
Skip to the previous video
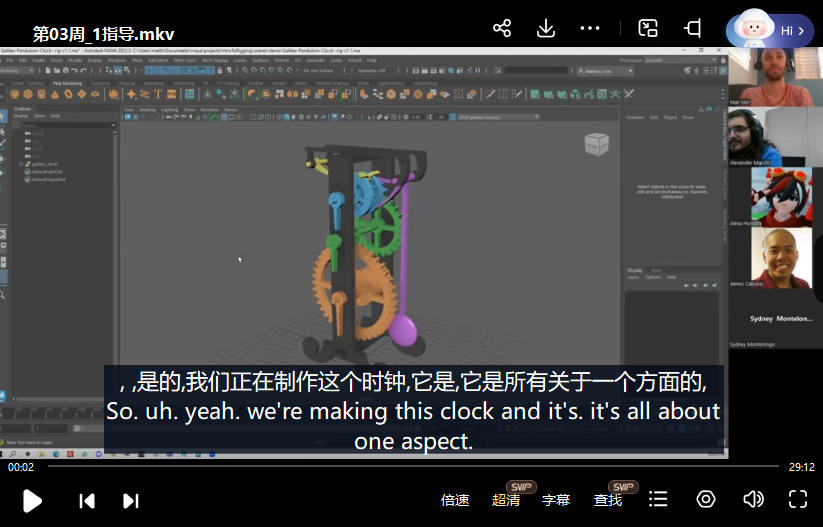pyautogui.click(x=87, y=500)
